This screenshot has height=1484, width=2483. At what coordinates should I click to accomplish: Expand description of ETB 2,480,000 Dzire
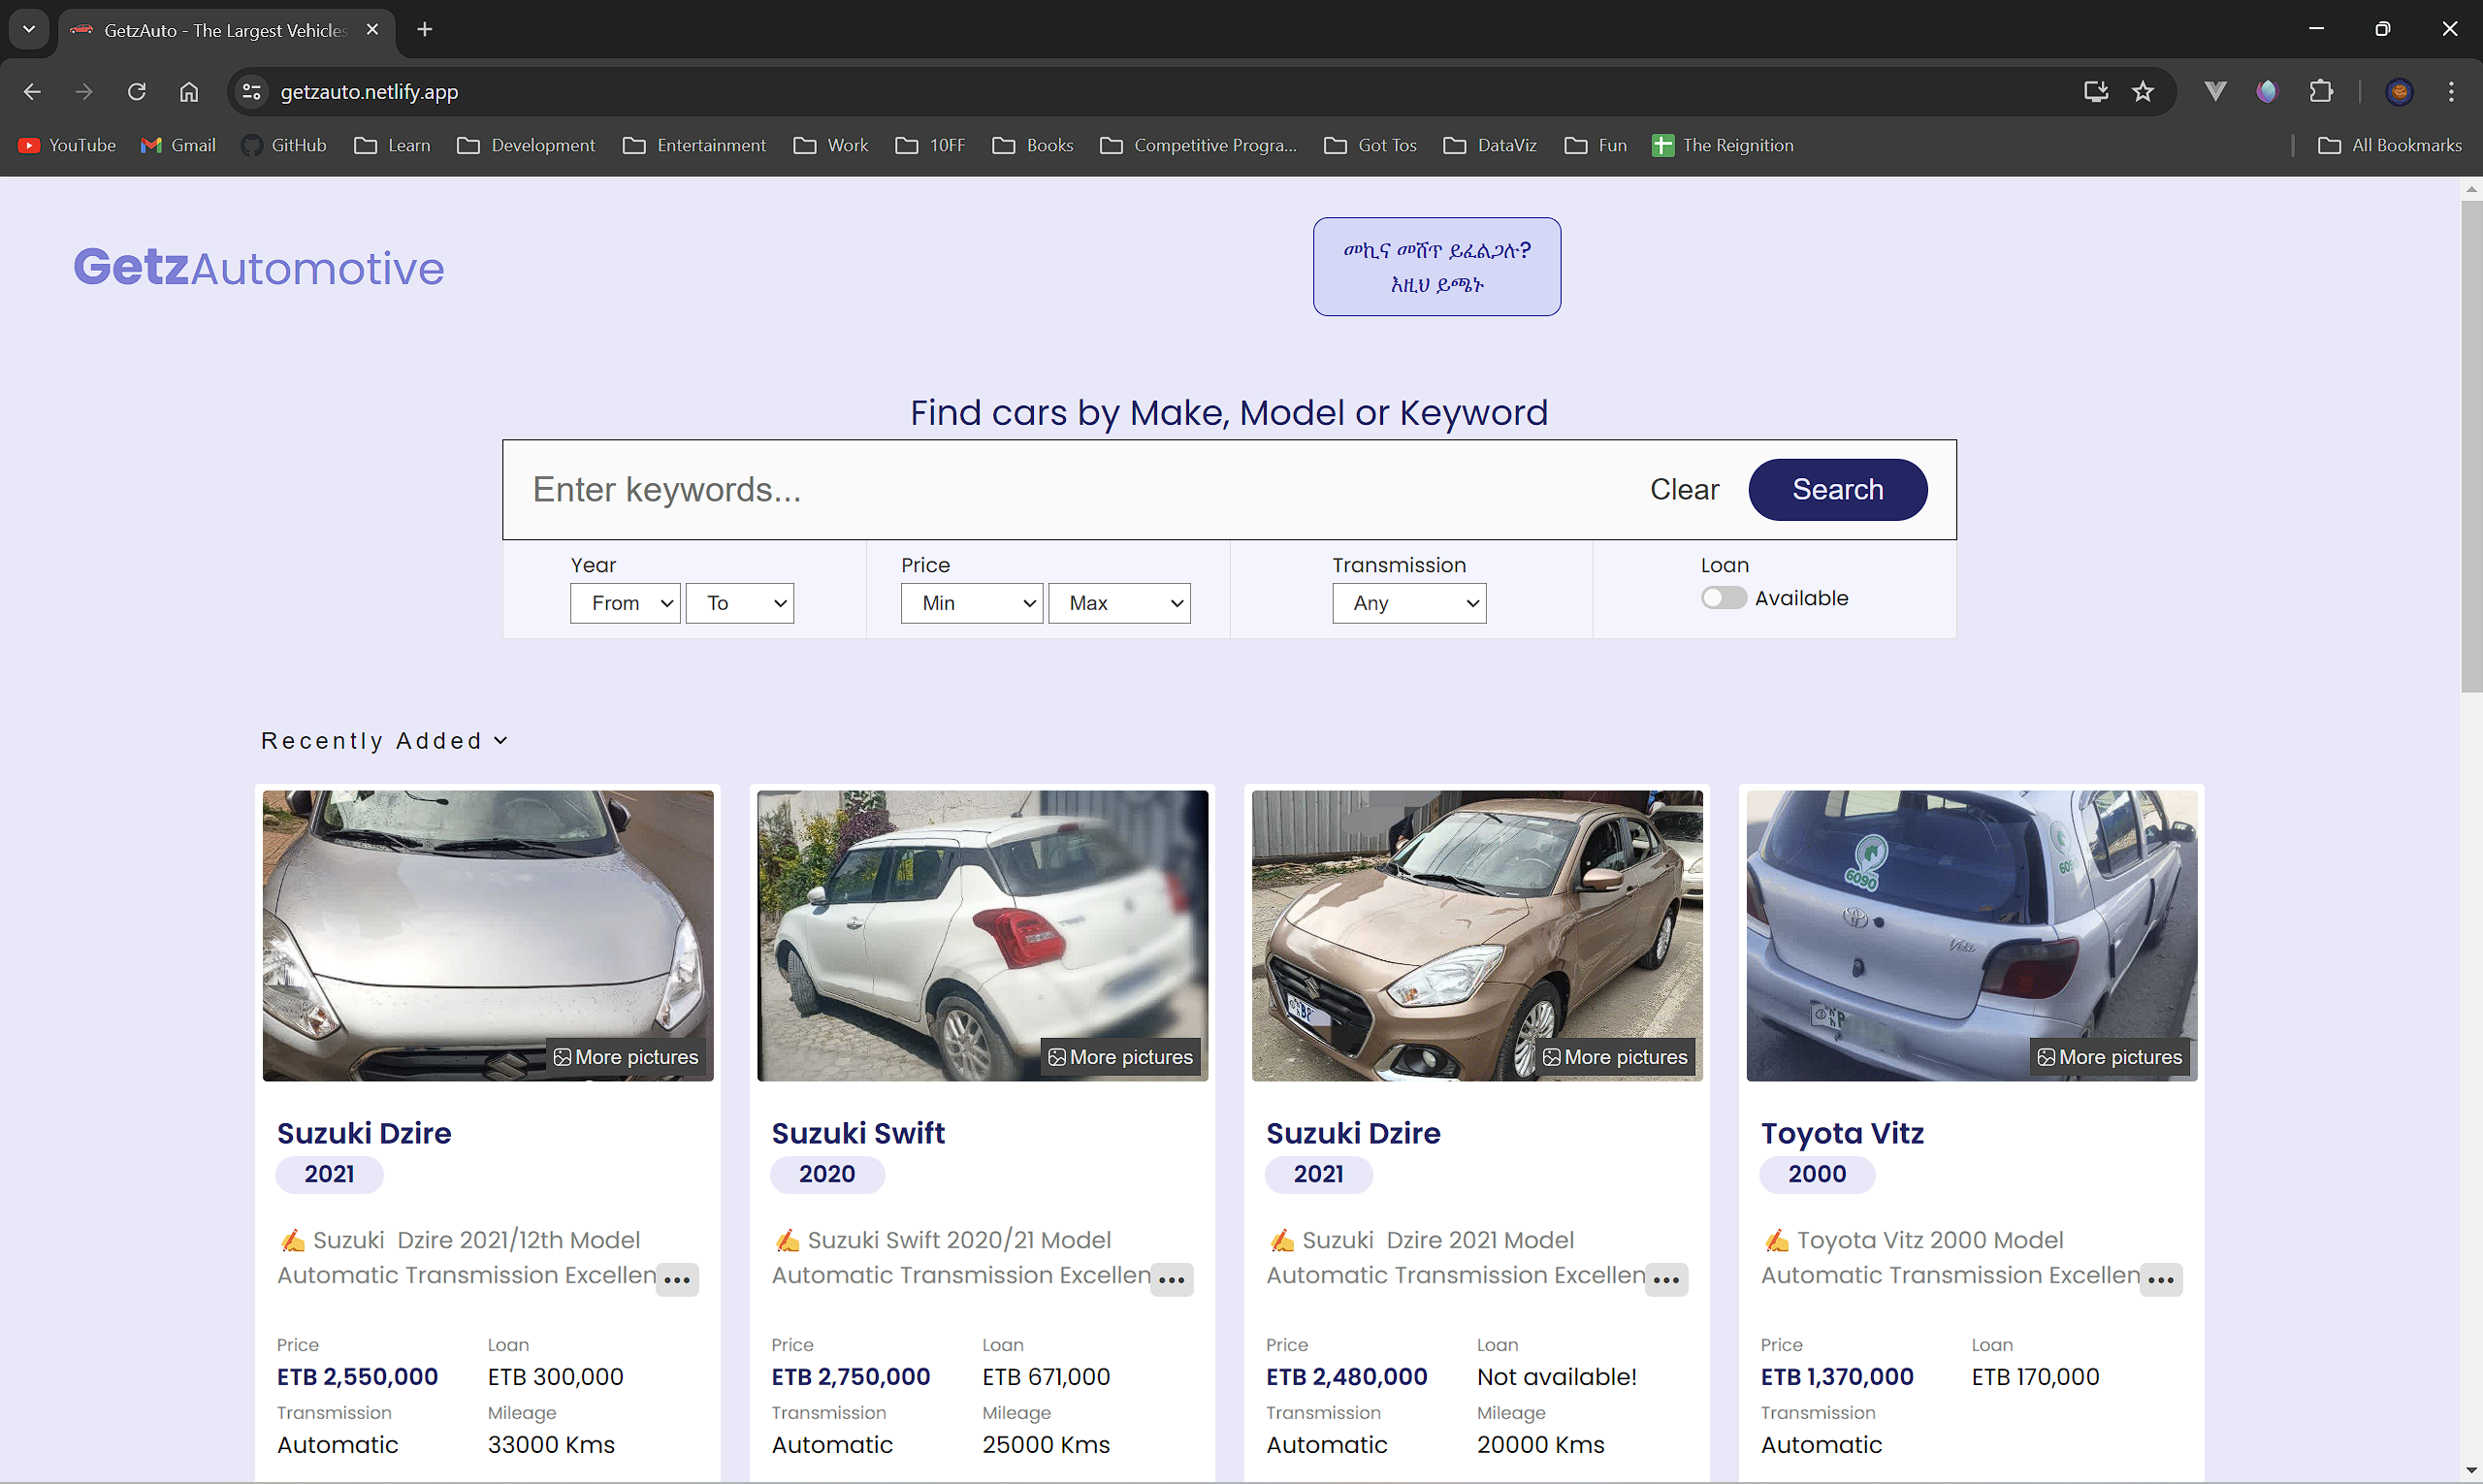1667,1280
